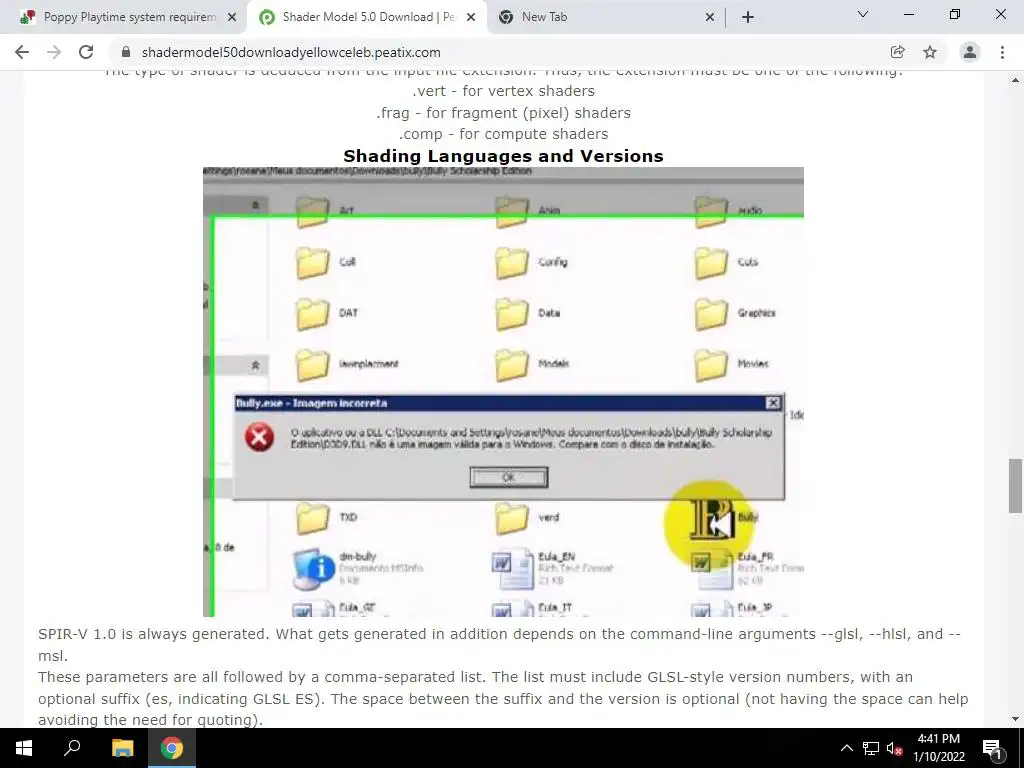
Task: Click the Bully folder screenshot image
Action: (503, 392)
